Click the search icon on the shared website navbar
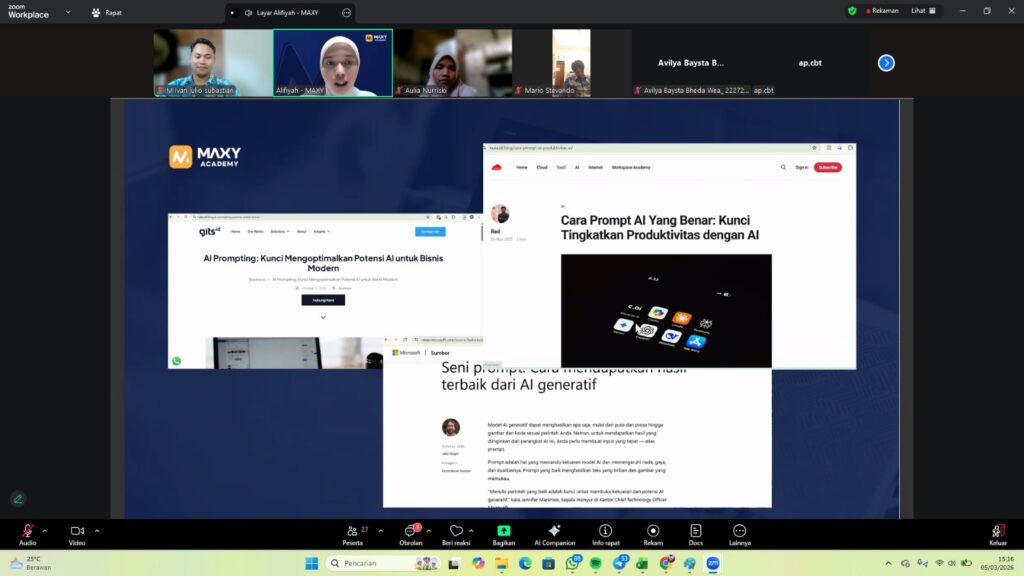 pyautogui.click(x=783, y=168)
